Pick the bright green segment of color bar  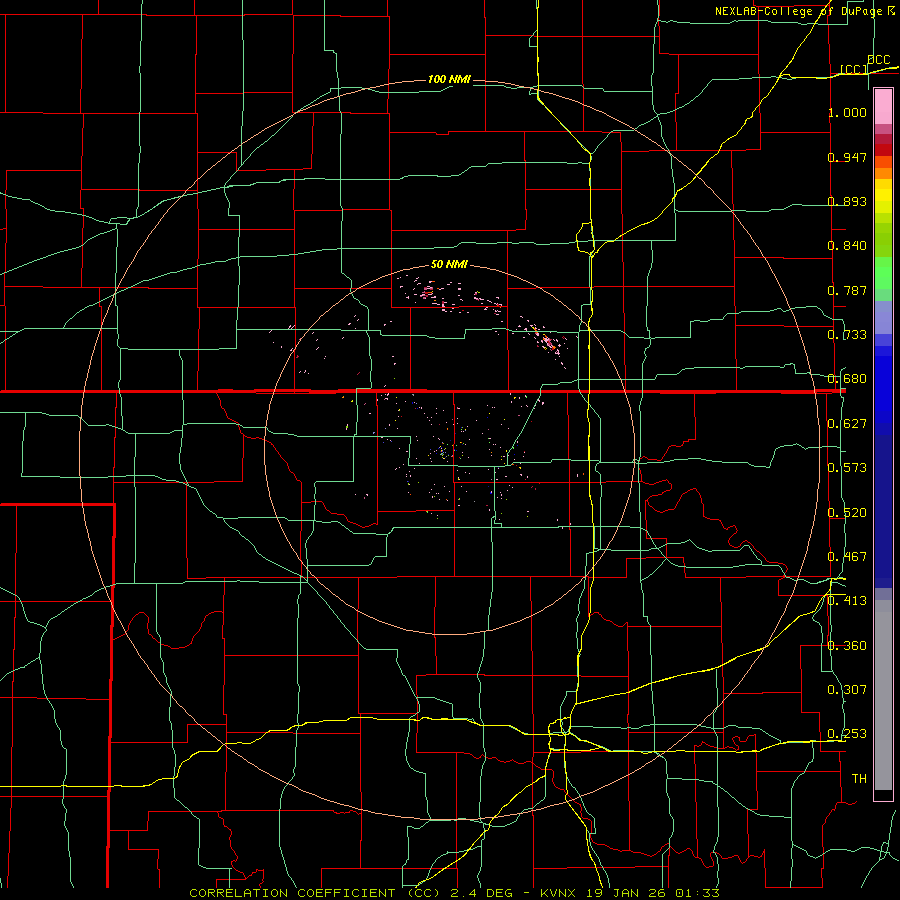pyautogui.click(x=883, y=273)
